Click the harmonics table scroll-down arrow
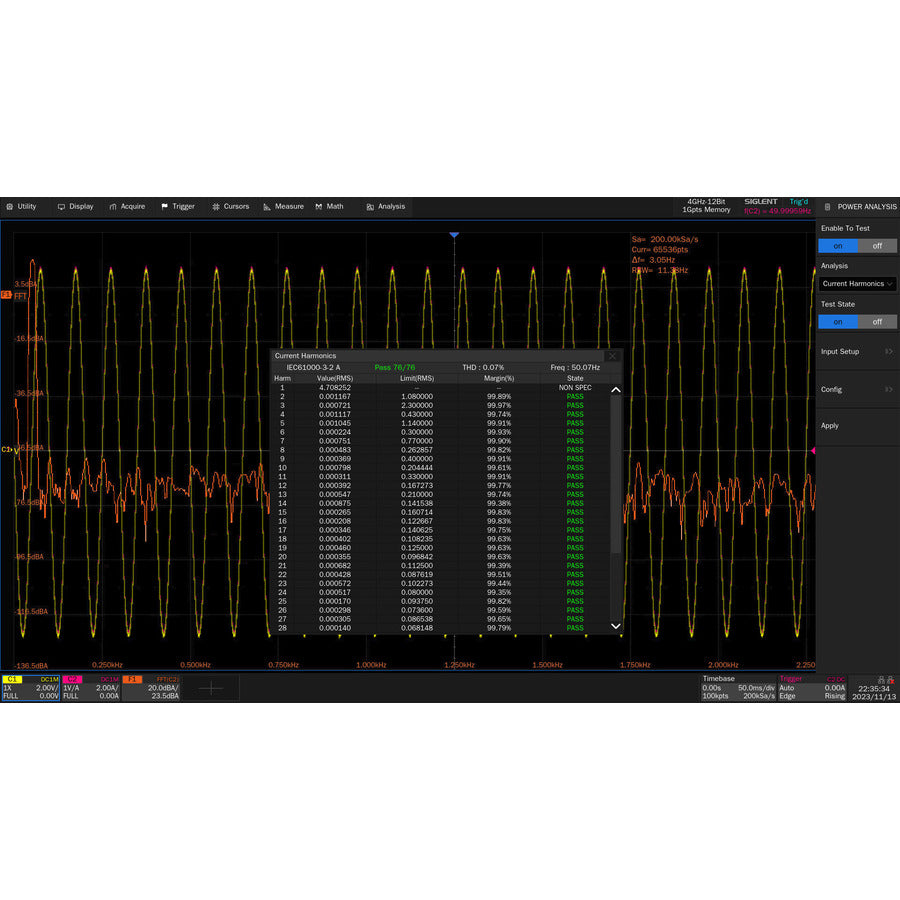Image resolution: width=900 pixels, height=900 pixels. 616,625
